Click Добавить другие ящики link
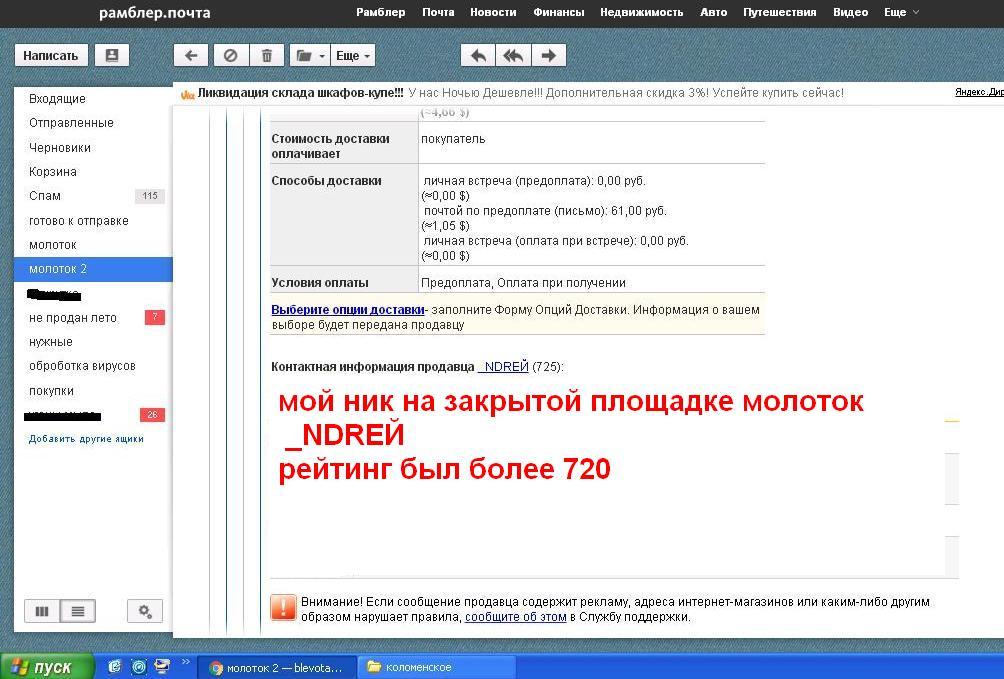The image size is (1004, 679). pos(86,439)
